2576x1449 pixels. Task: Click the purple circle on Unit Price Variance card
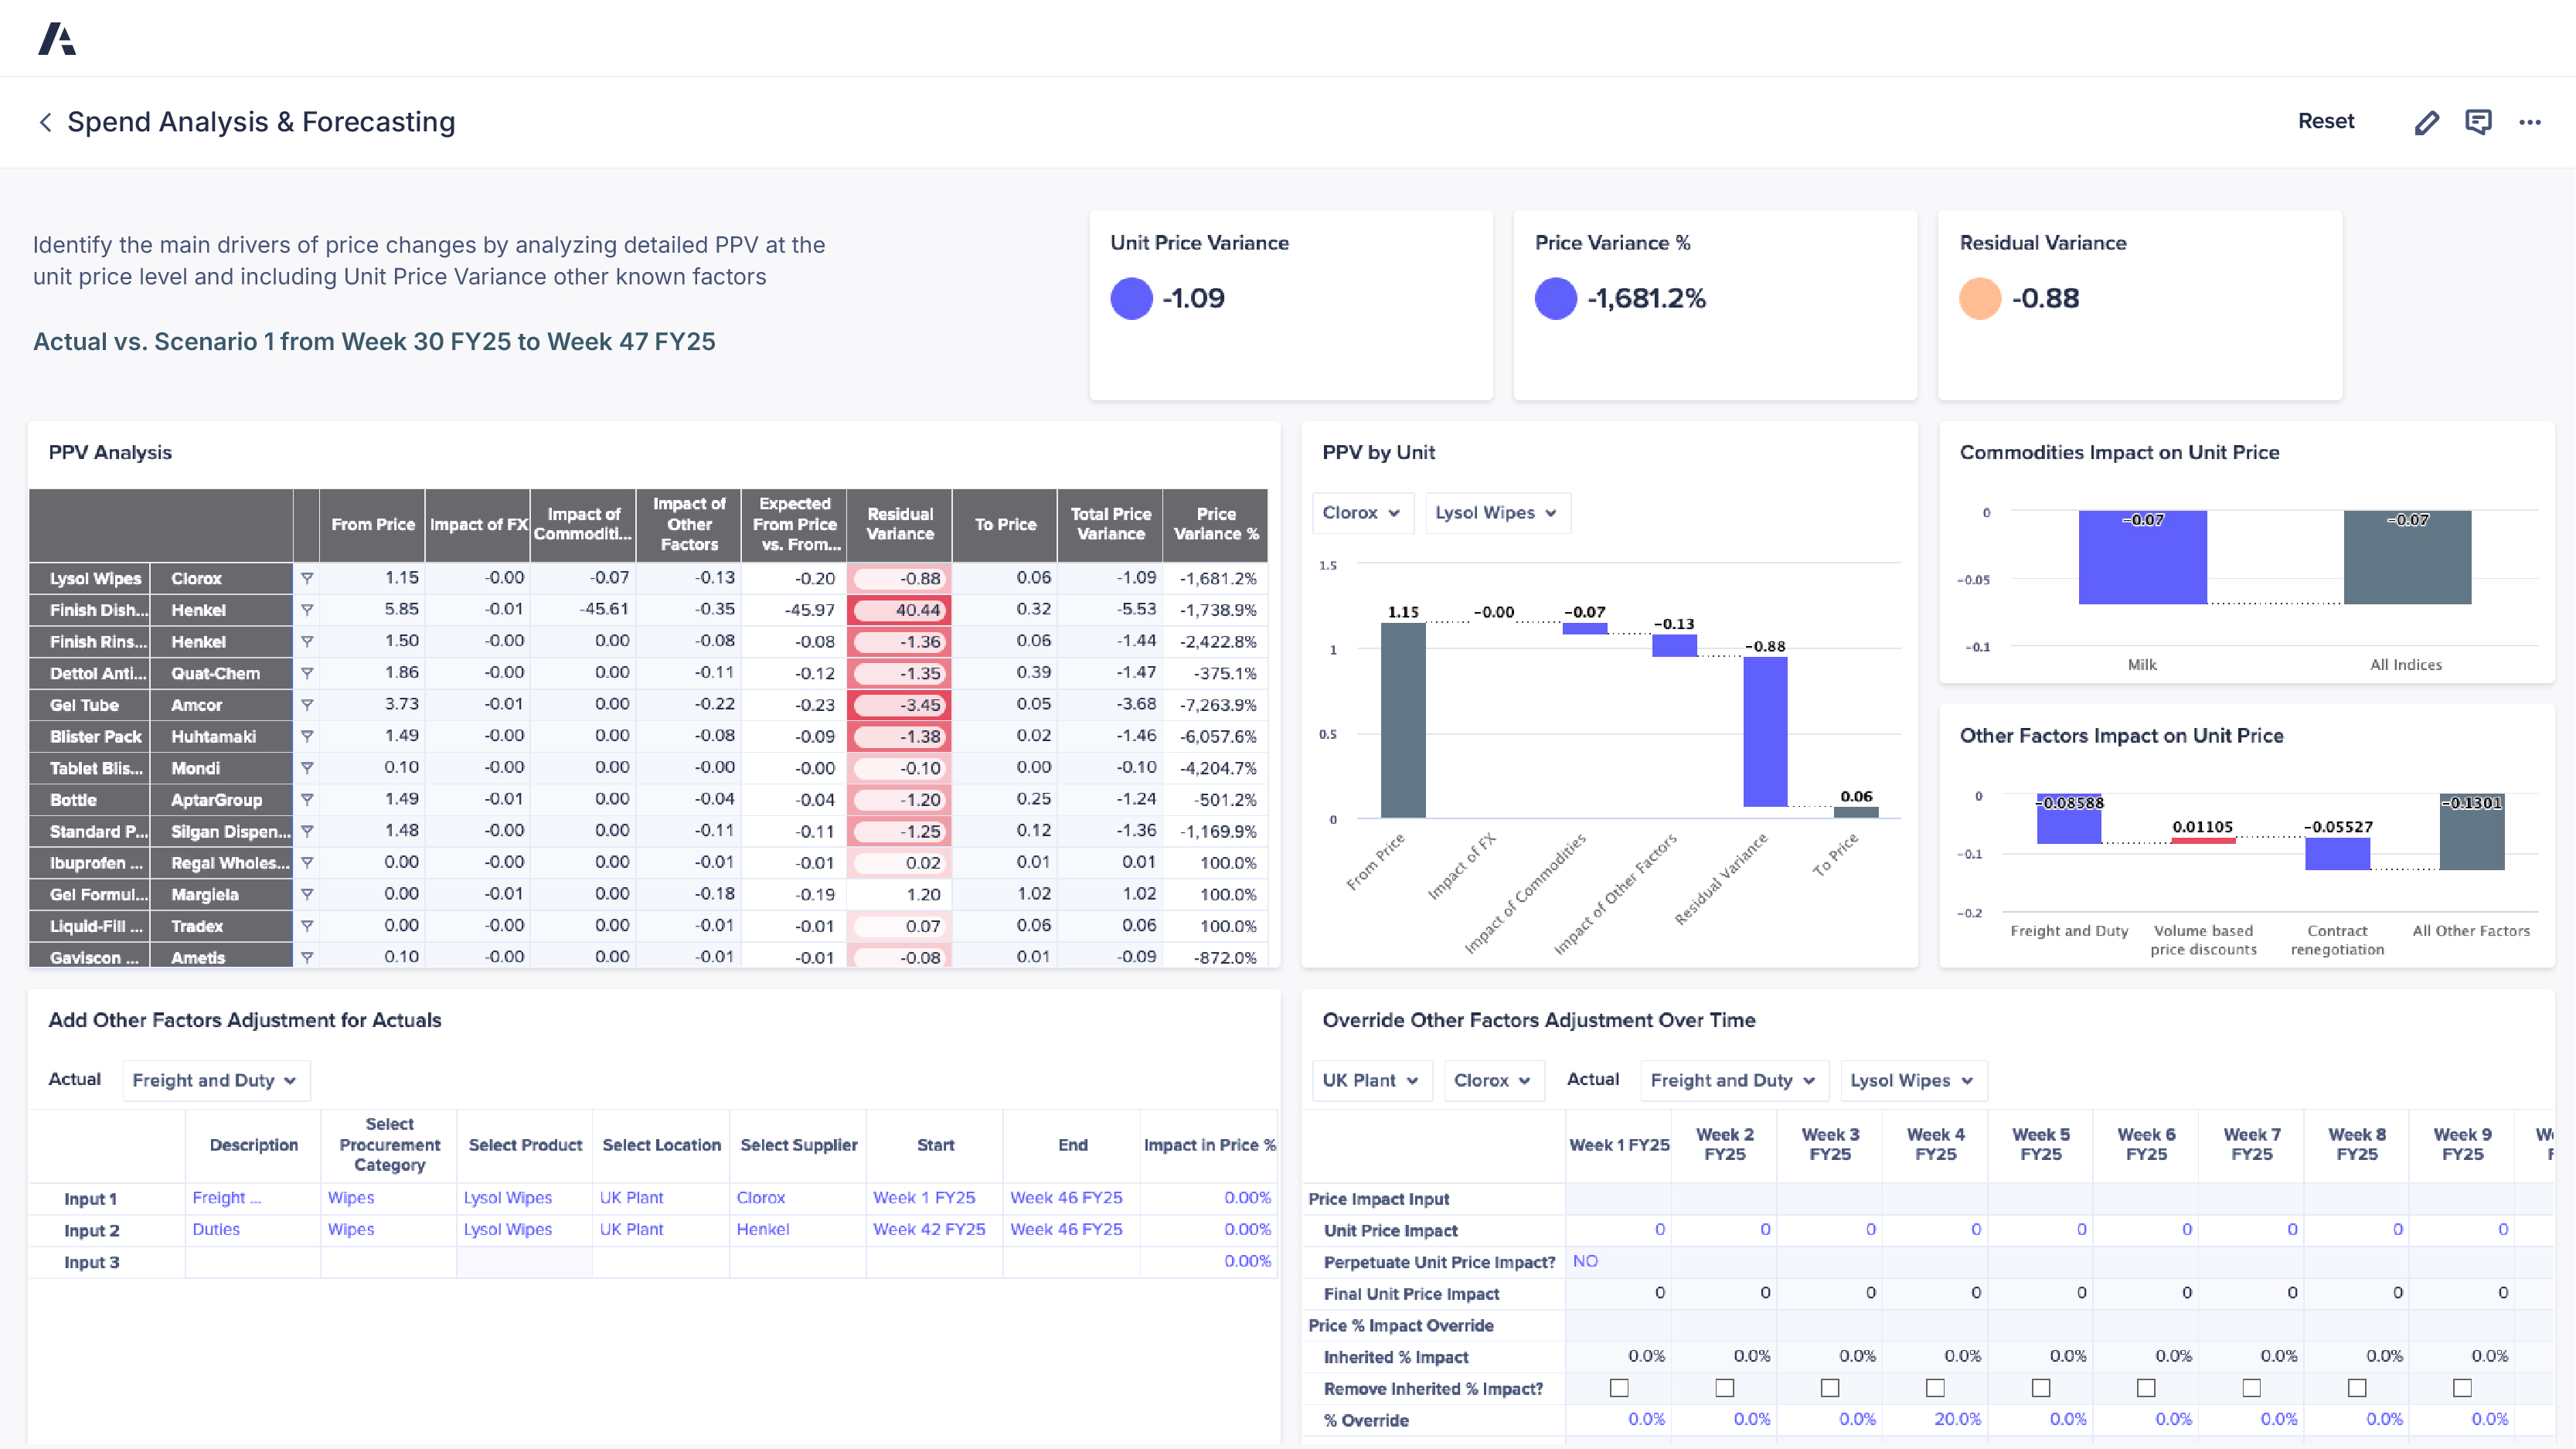1131,297
